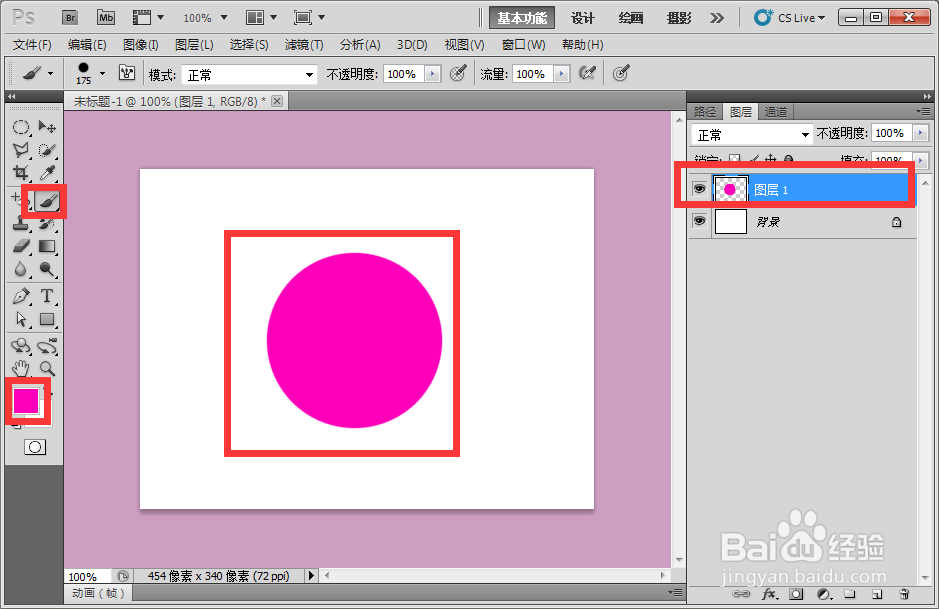Select the History Brush tool
Image resolution: width=939 pixels, height=609 pixels.
coord(47,224)
